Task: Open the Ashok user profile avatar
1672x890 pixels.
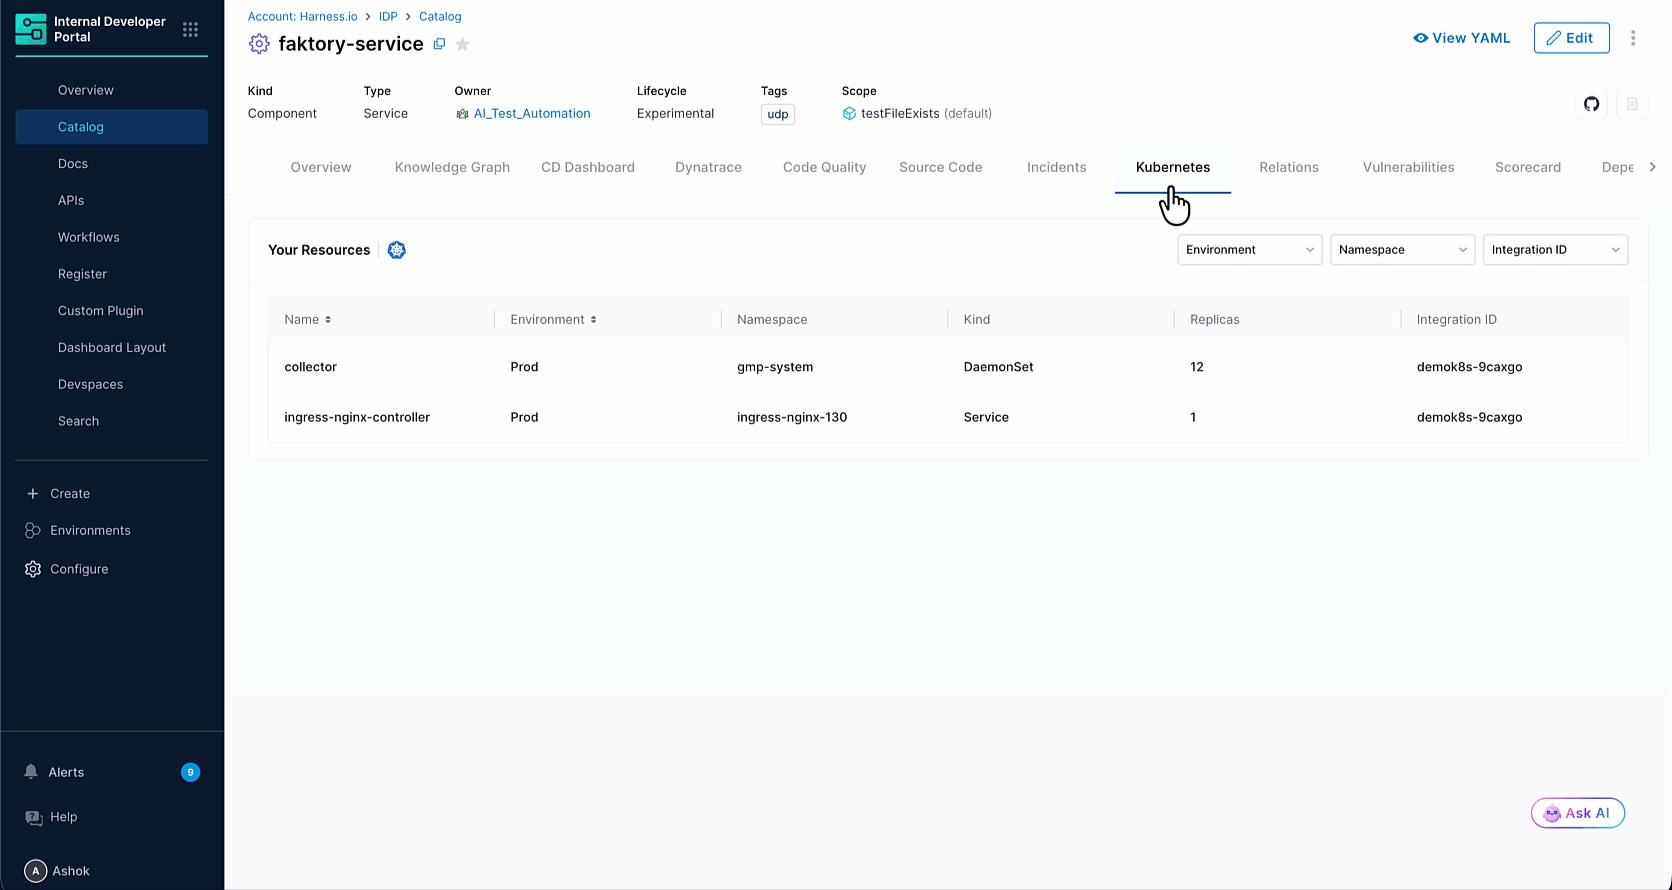Action: click(x=35, y=871)
